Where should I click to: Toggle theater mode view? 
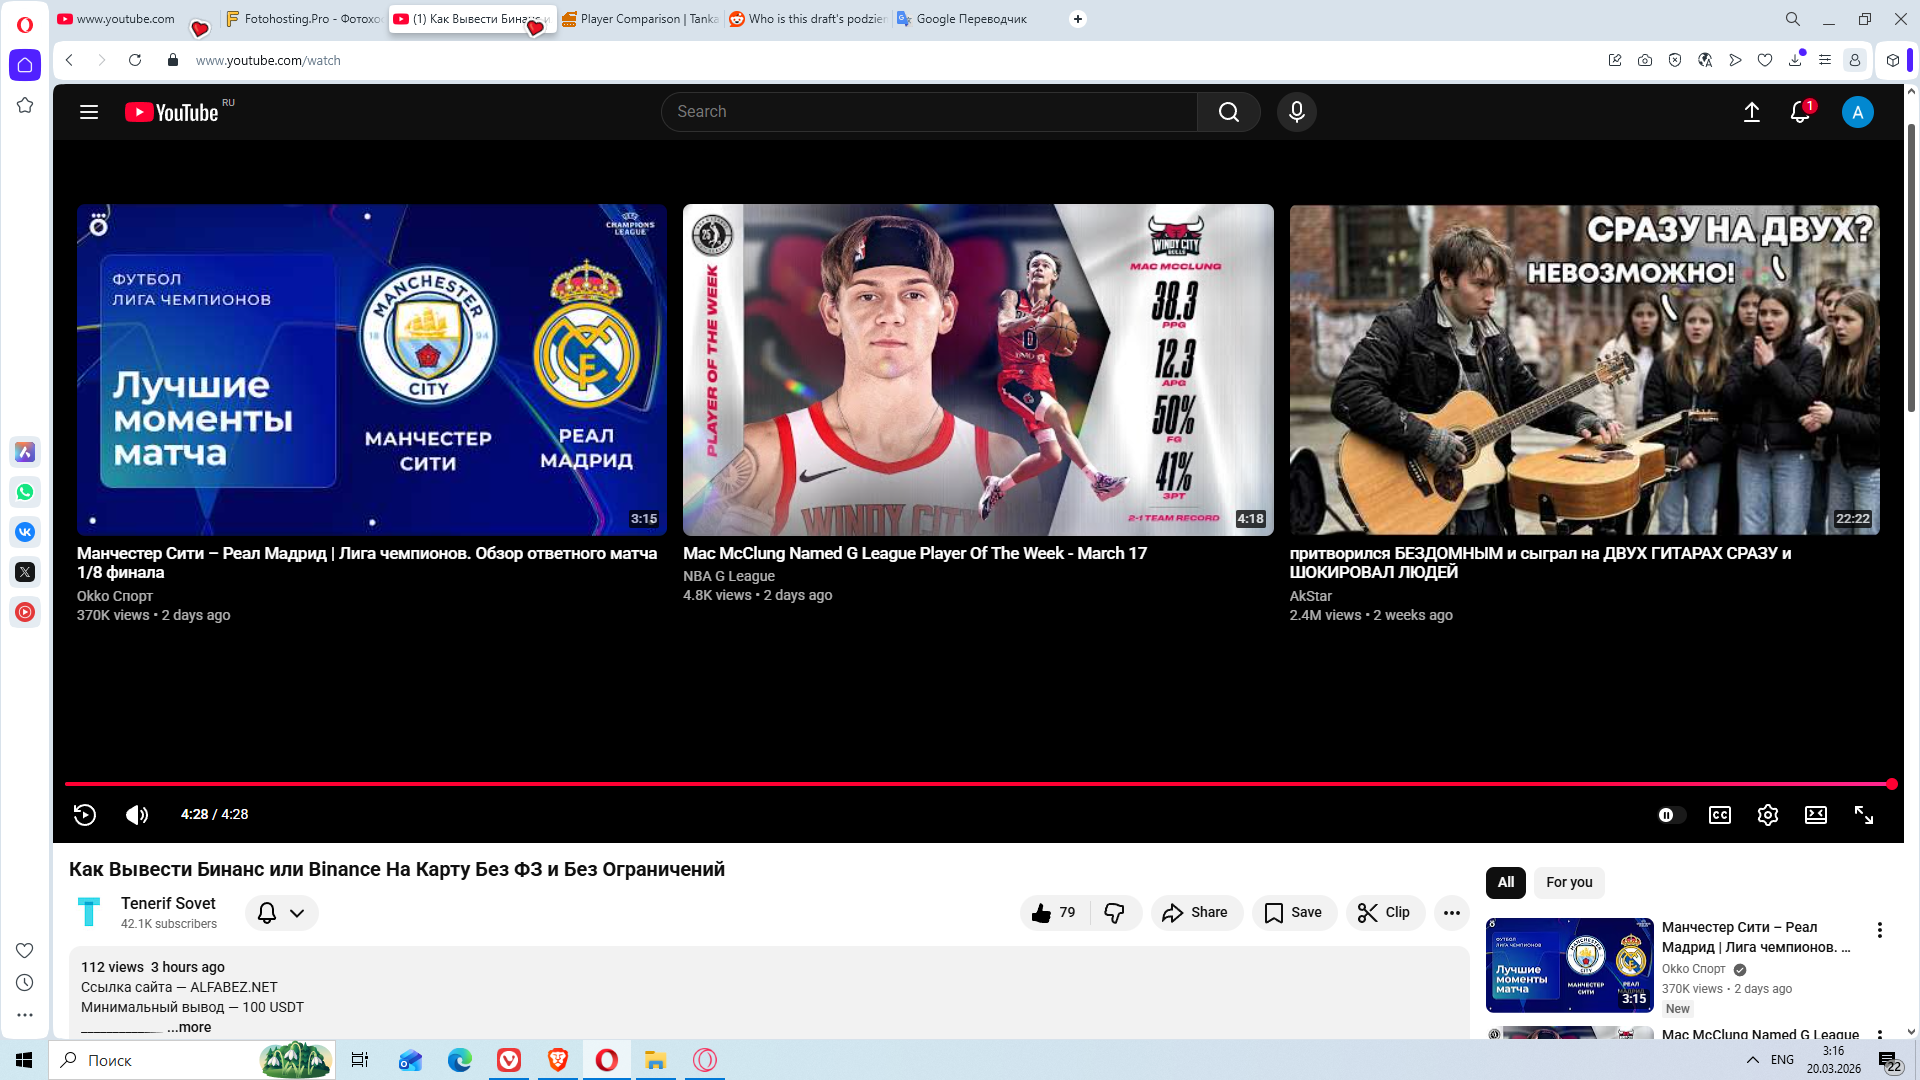point(1815,815)
